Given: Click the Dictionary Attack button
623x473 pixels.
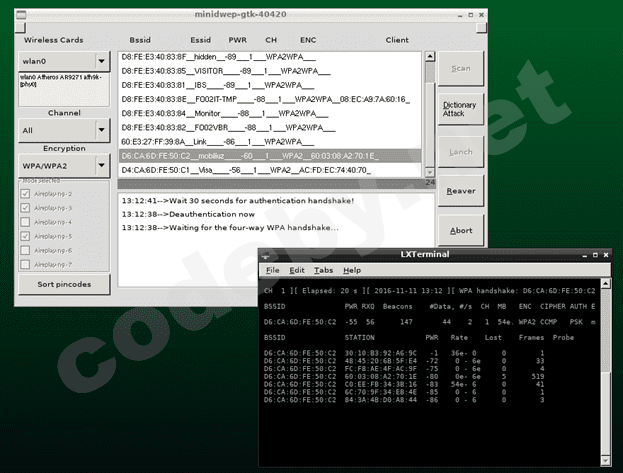Looking at the screenshot, I should (x=460, y=110).
